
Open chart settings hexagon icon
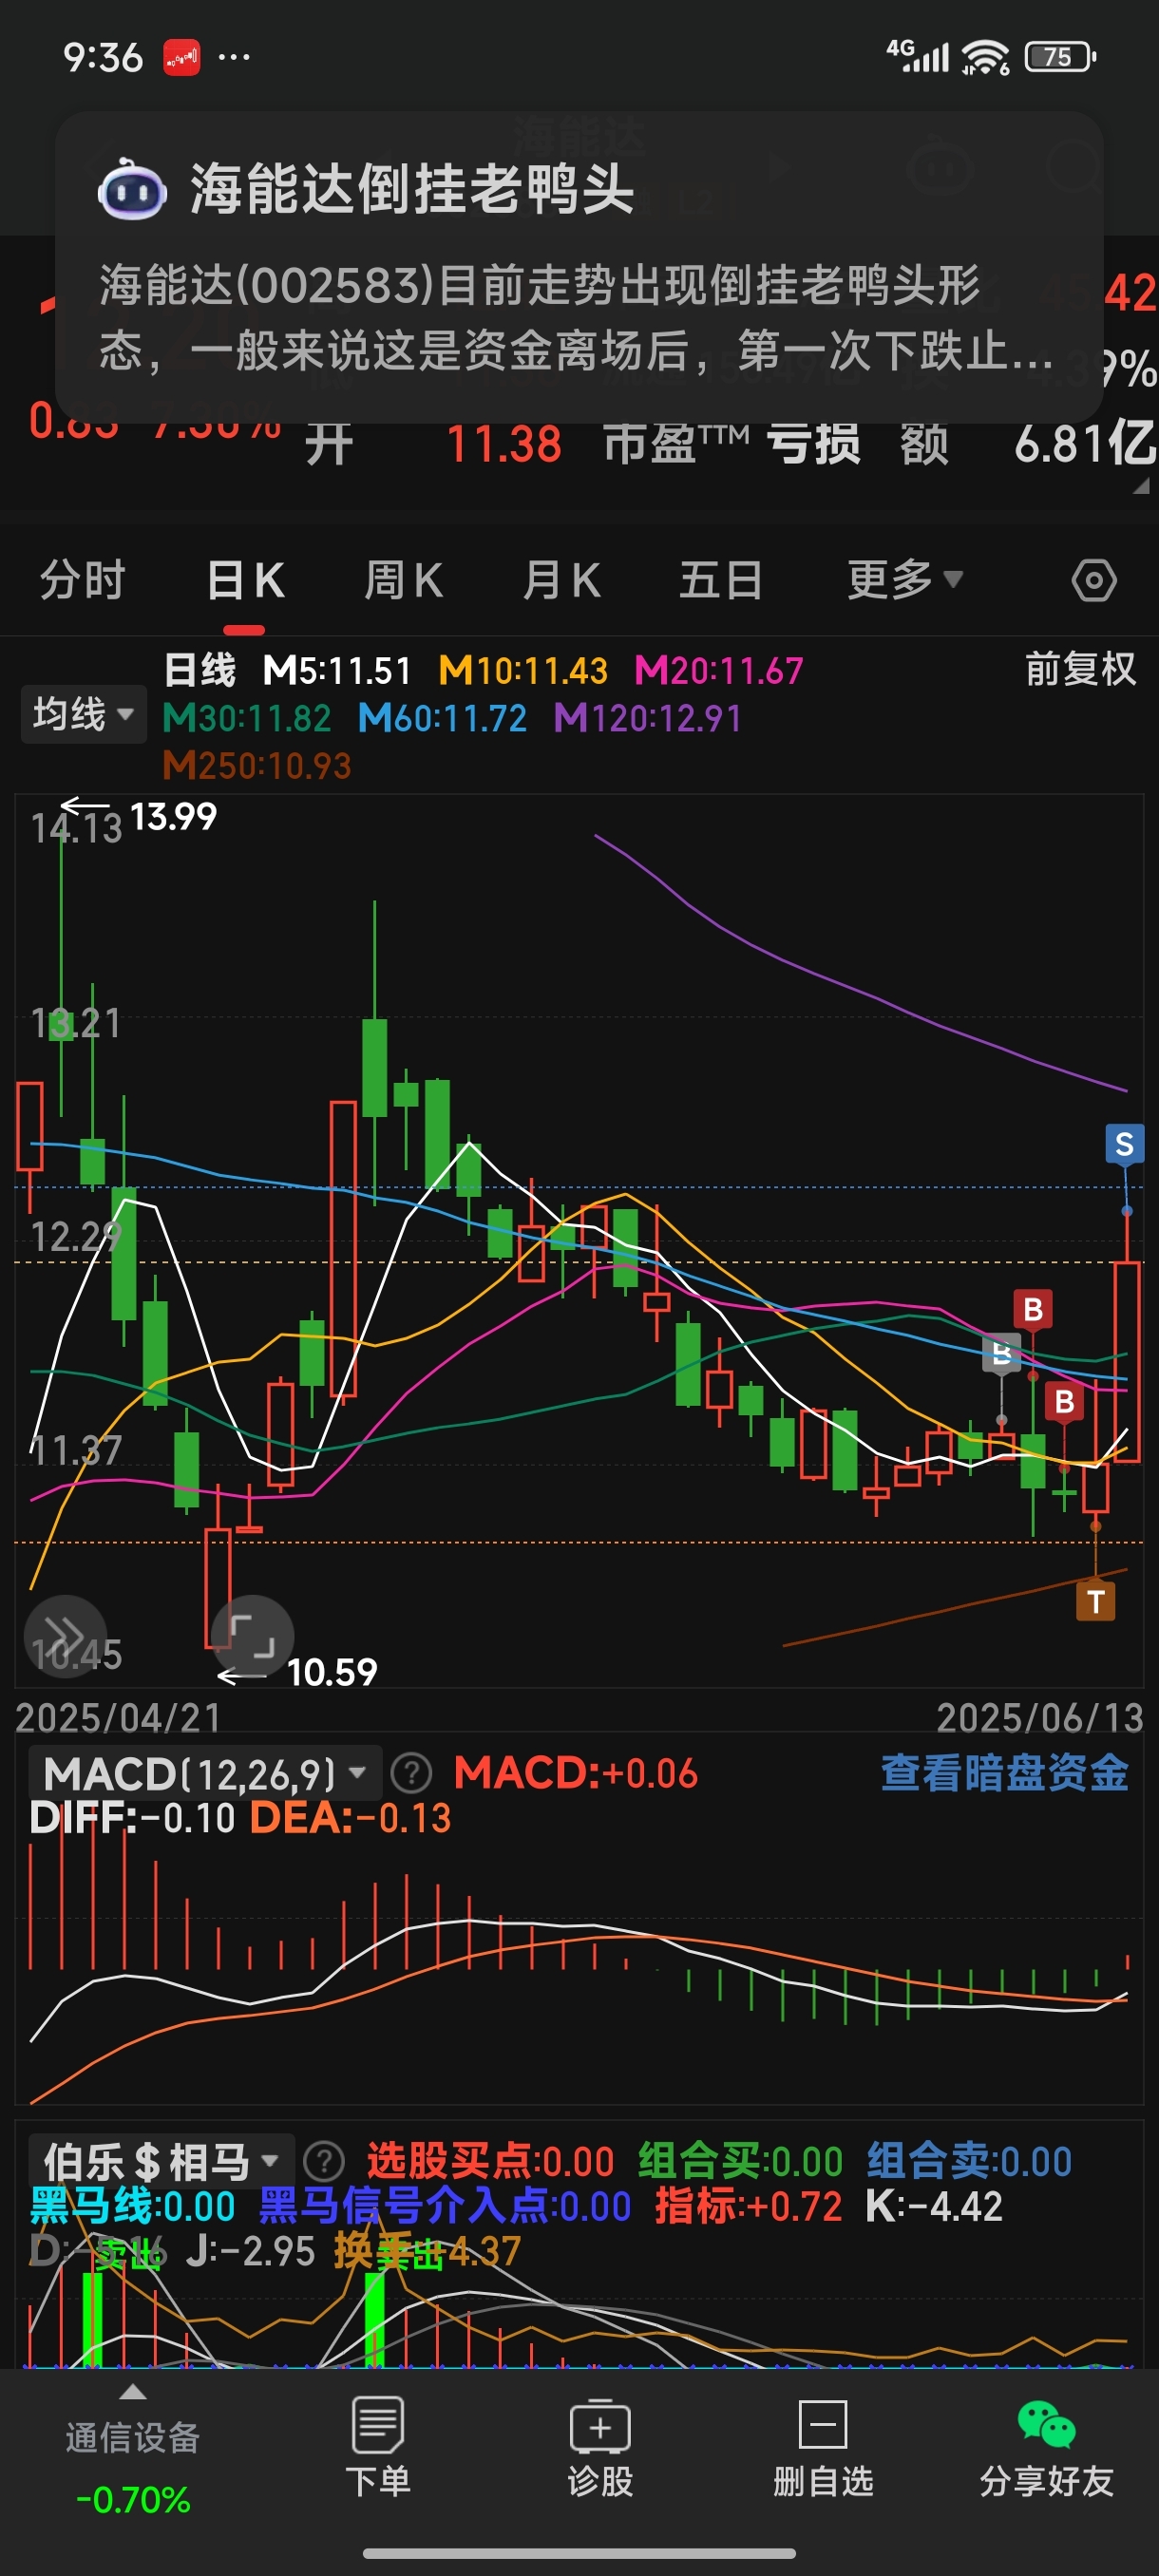(x=1093, y=580)
